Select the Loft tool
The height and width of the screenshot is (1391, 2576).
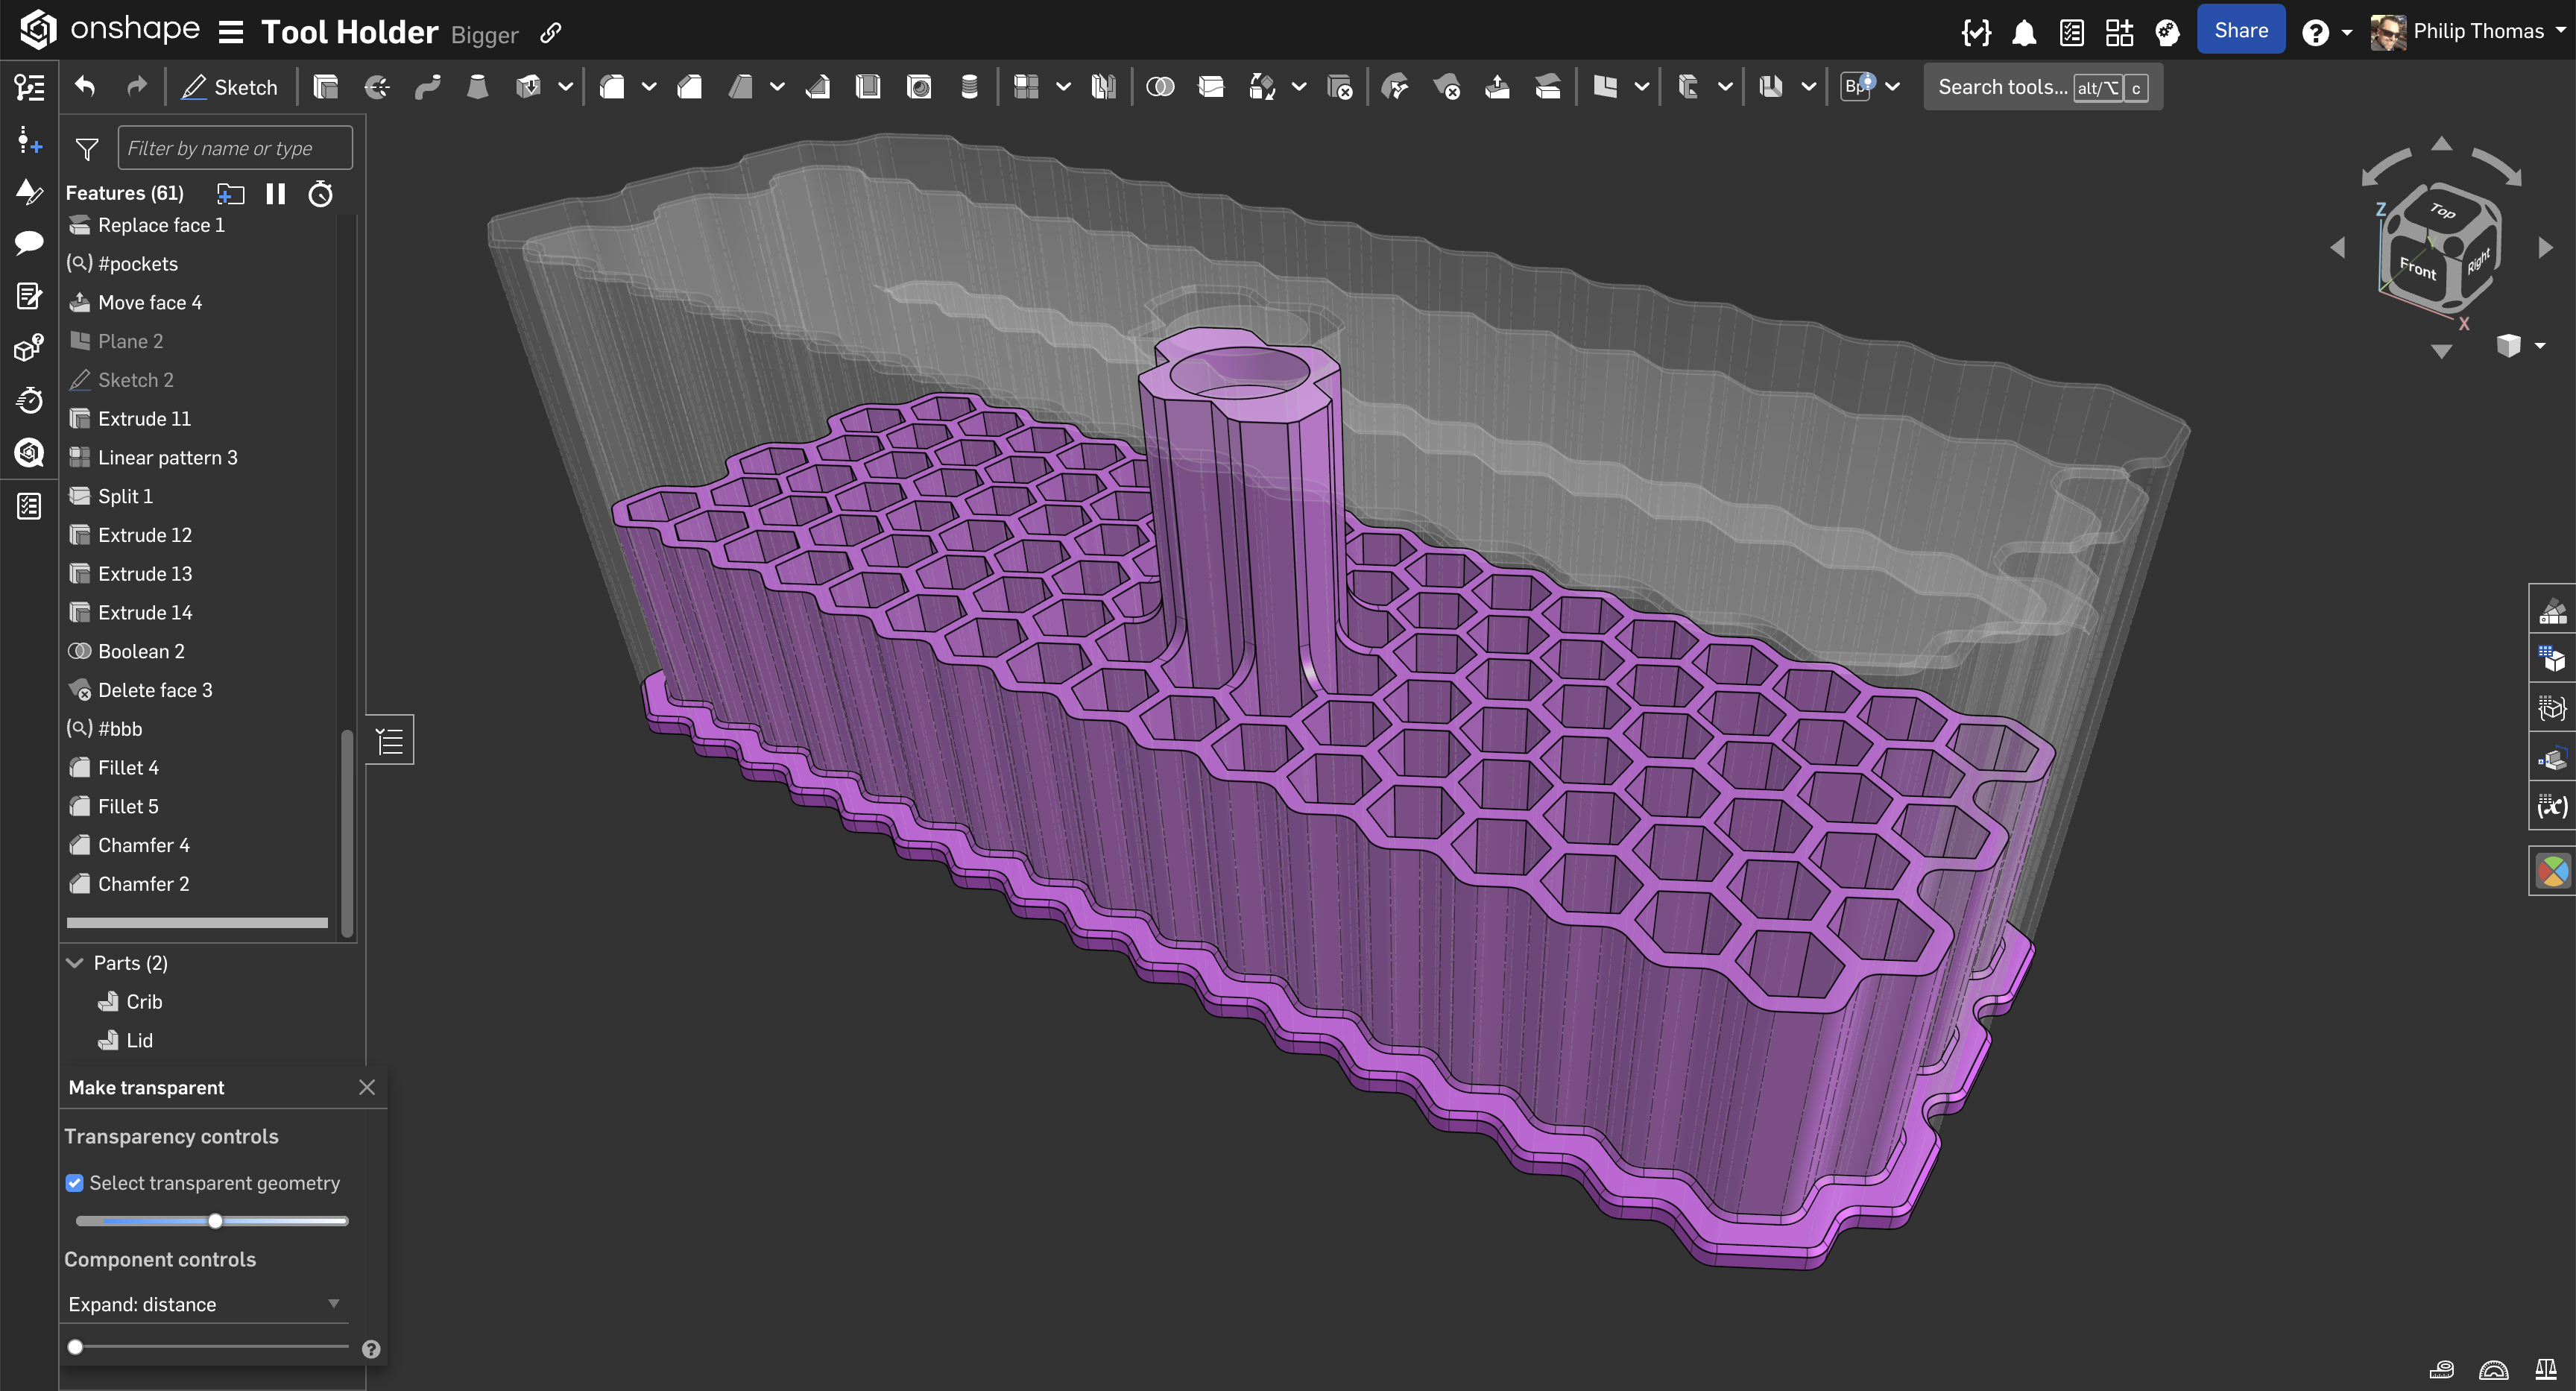pos(478,87)
